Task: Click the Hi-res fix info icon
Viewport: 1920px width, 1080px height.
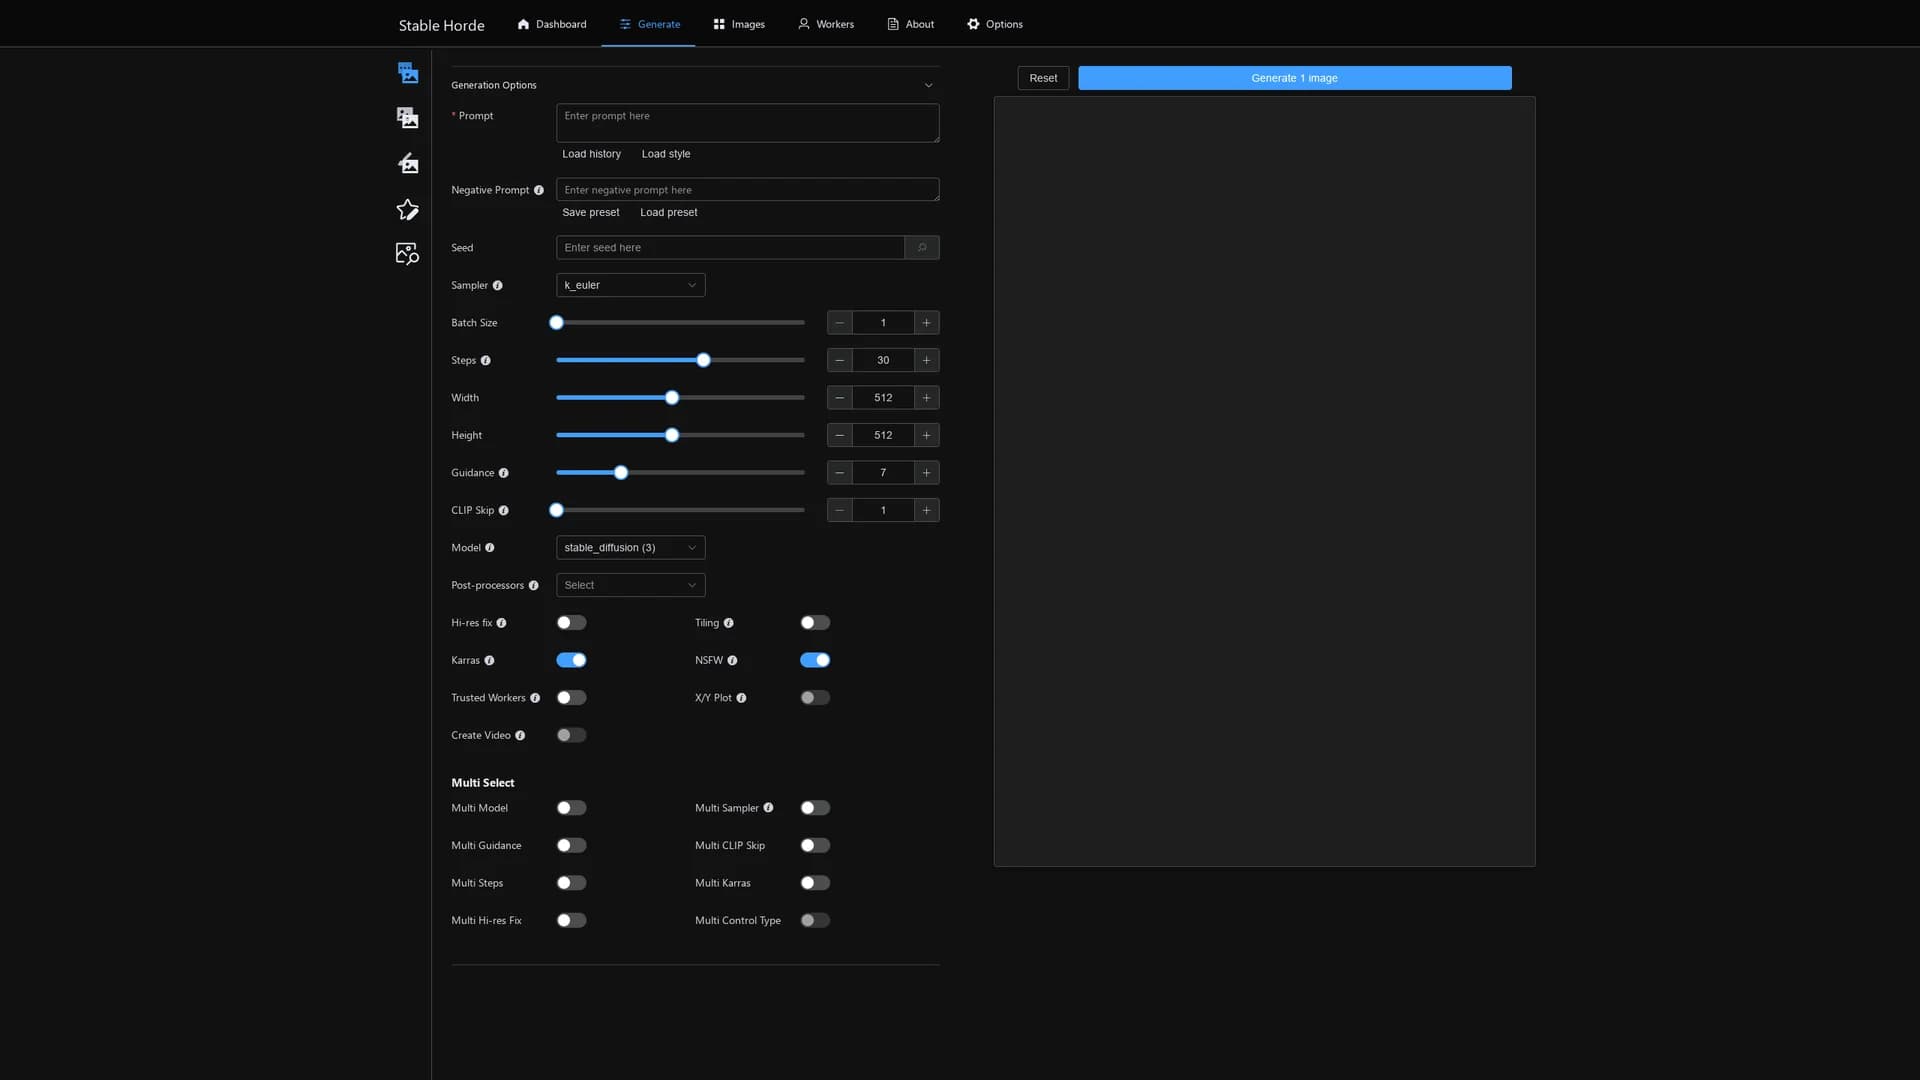Action: [502, 623]
